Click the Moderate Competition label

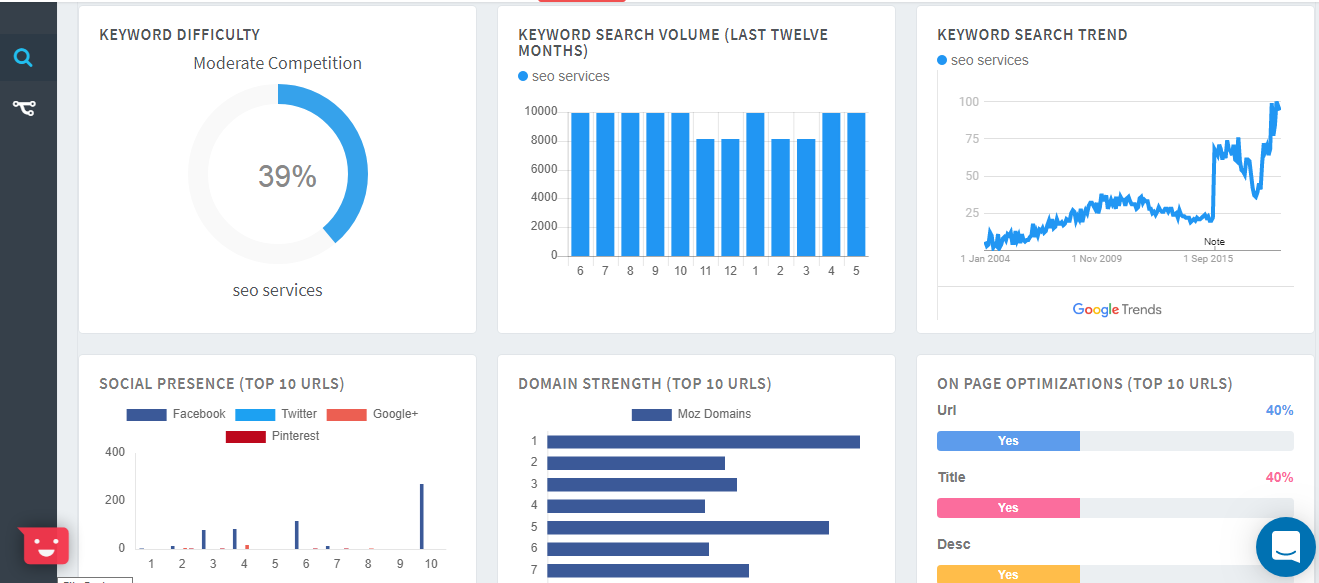coord(278,63)
